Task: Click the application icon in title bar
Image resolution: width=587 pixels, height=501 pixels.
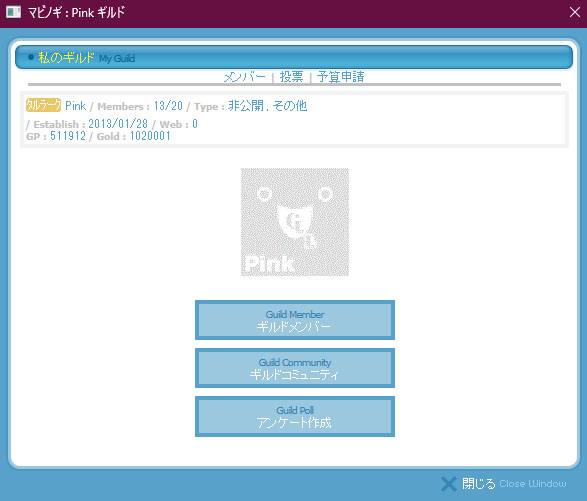Action: point(13,12)
